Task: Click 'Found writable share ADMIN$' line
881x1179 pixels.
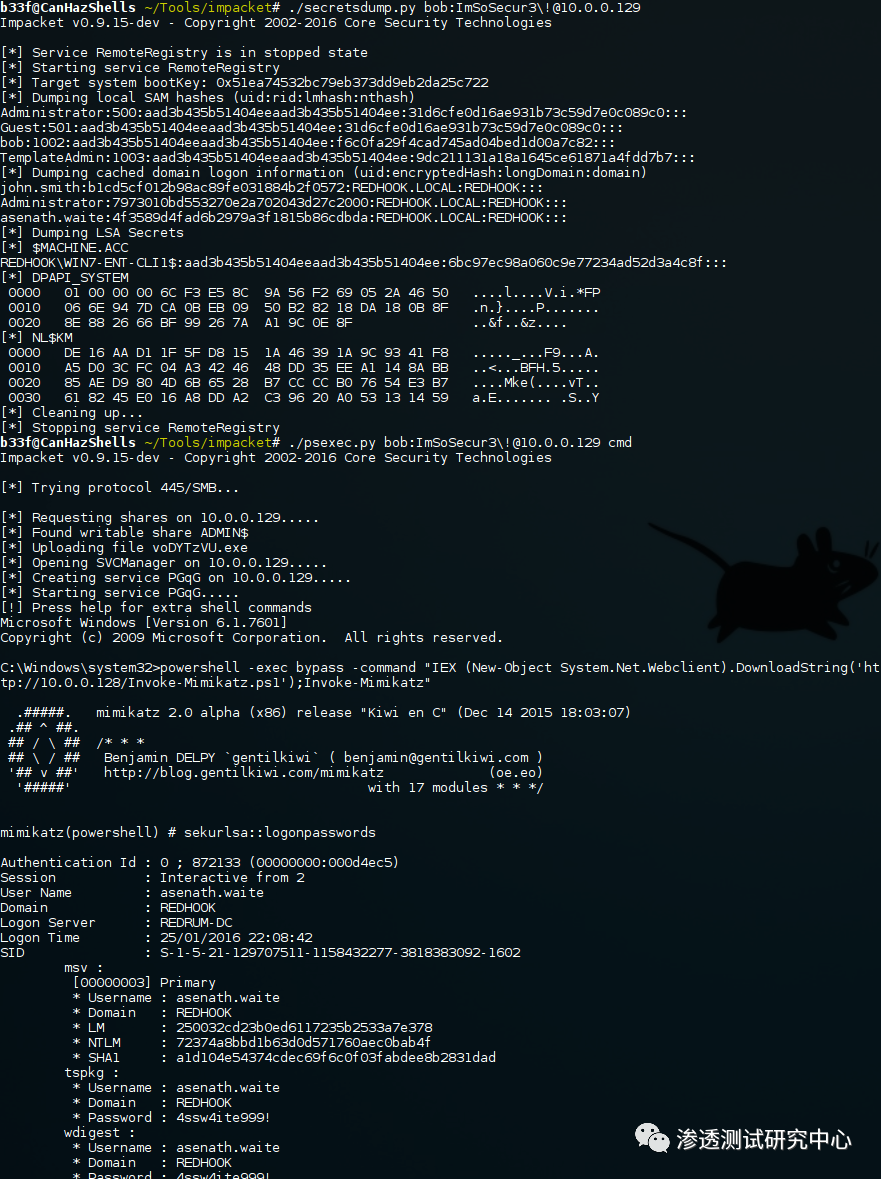Action: point(124,533)
